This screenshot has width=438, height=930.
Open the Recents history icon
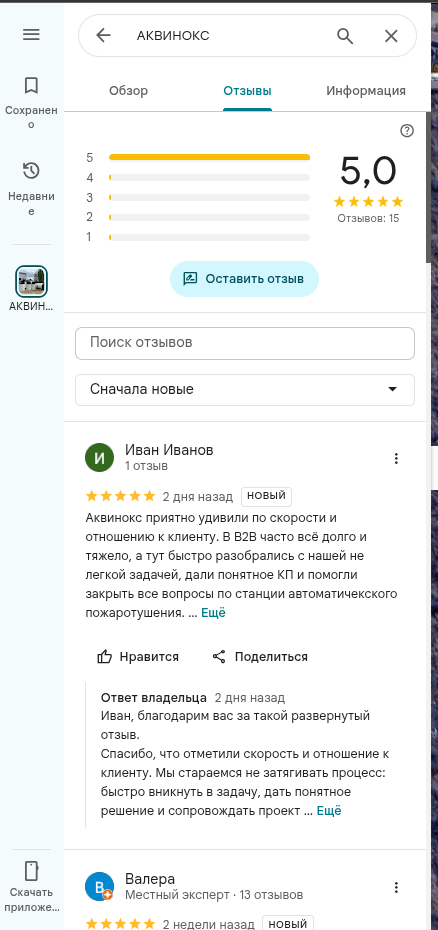pyautogui.click(x=31, y=171)
